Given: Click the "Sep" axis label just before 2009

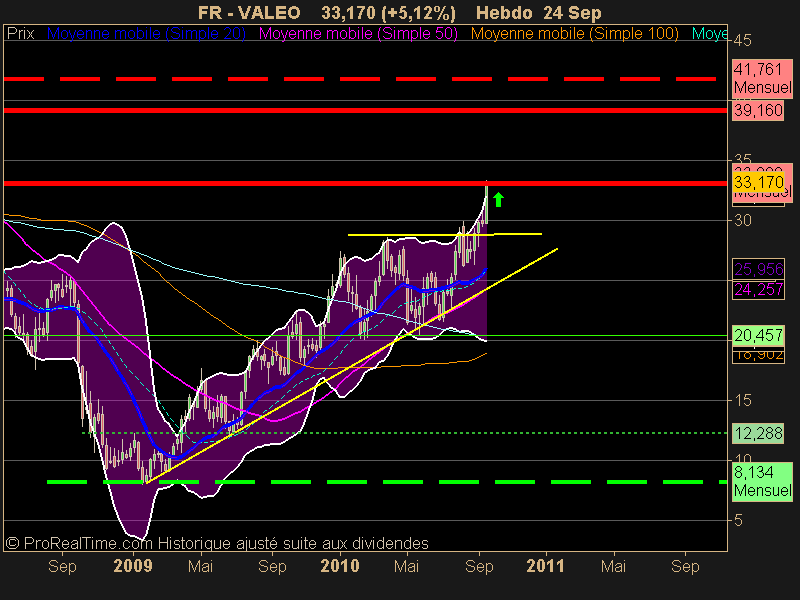Looking at the screenshot, I should pos(62,567).
